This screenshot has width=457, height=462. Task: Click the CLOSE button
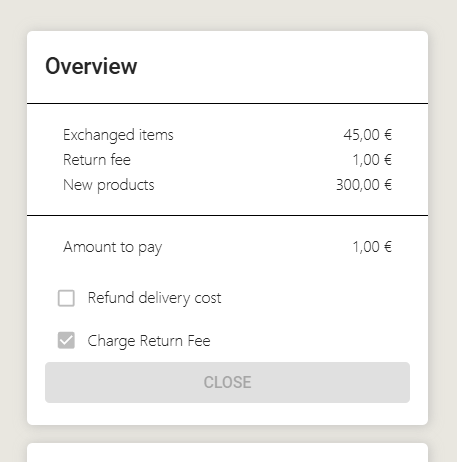pyautogui.click(x=227, y=382)
